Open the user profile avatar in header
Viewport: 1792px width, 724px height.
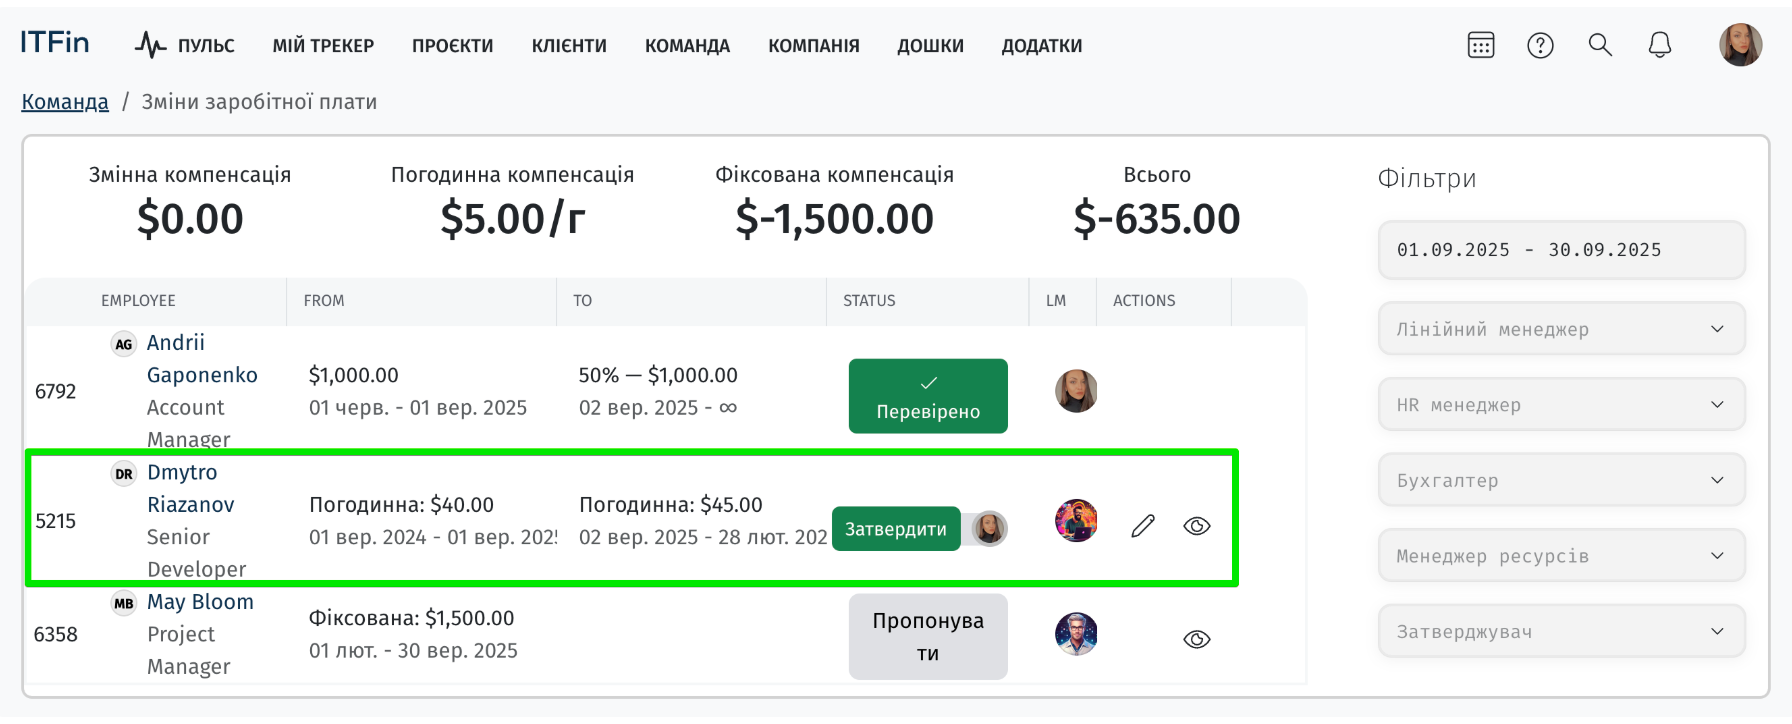(1740, 45)
